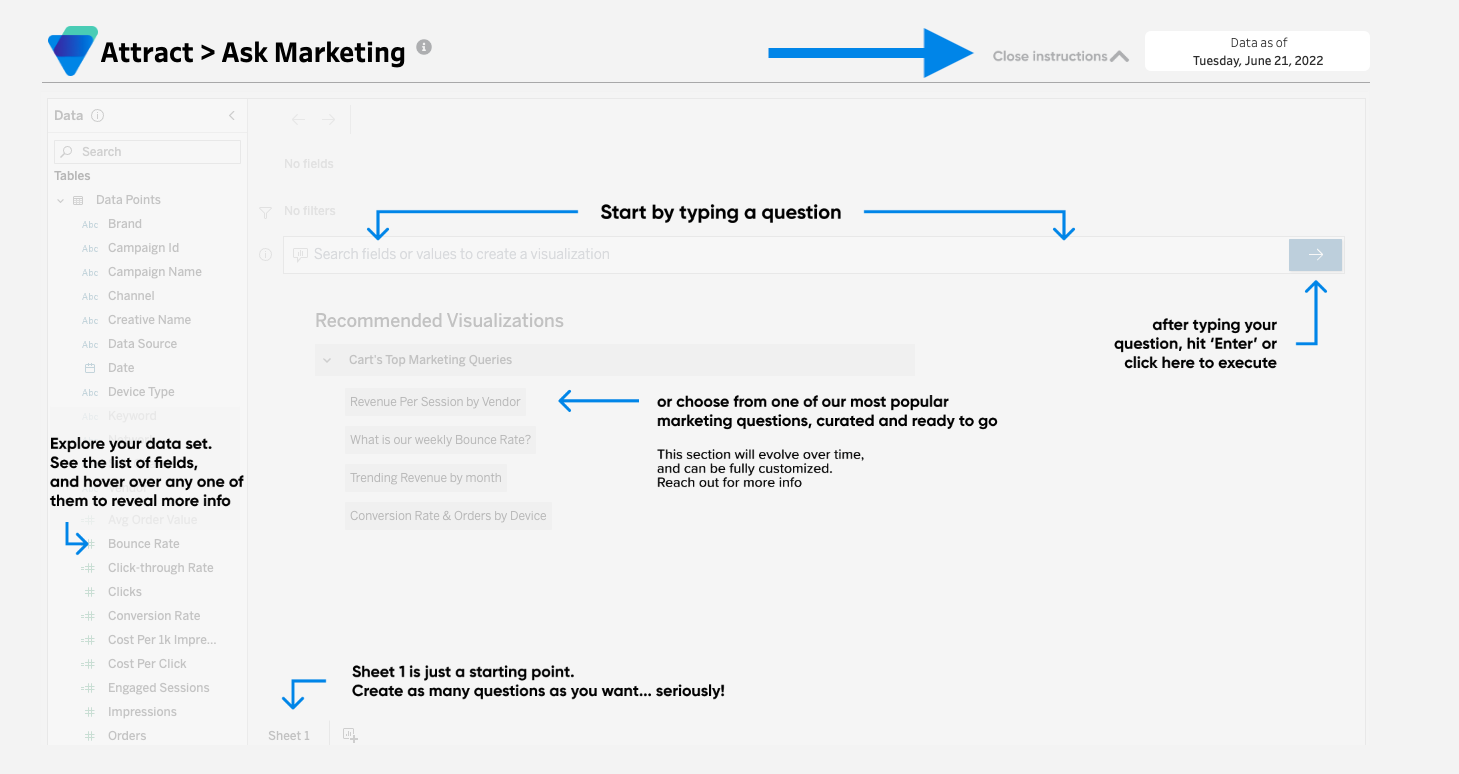The width and height of the screenshot is (1459, 774).
Task: Close instructions overlay
Action: [1060, 56]
